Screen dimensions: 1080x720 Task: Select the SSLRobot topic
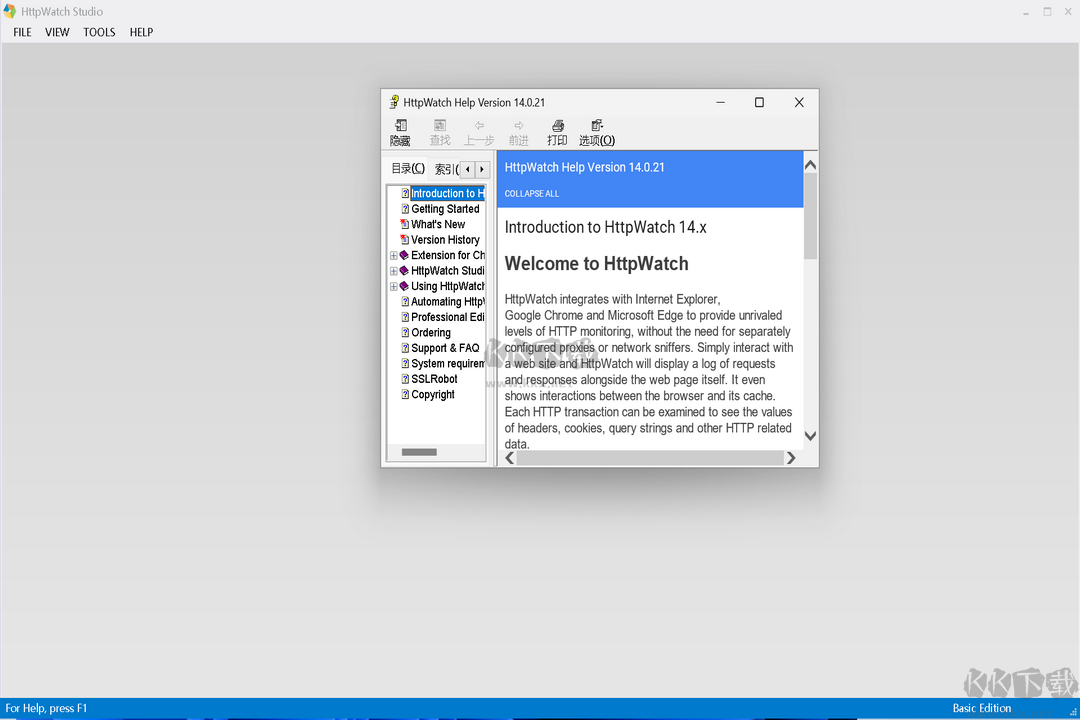tap(434, 379)
